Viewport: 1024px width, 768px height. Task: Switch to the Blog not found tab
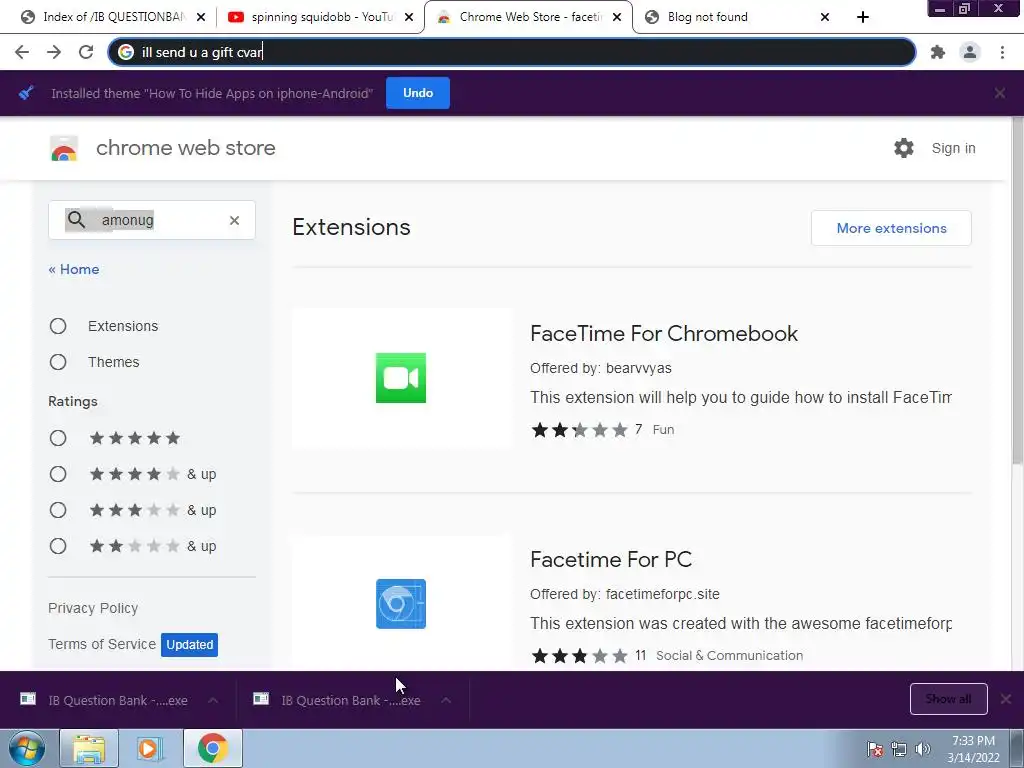coord(737,17)
